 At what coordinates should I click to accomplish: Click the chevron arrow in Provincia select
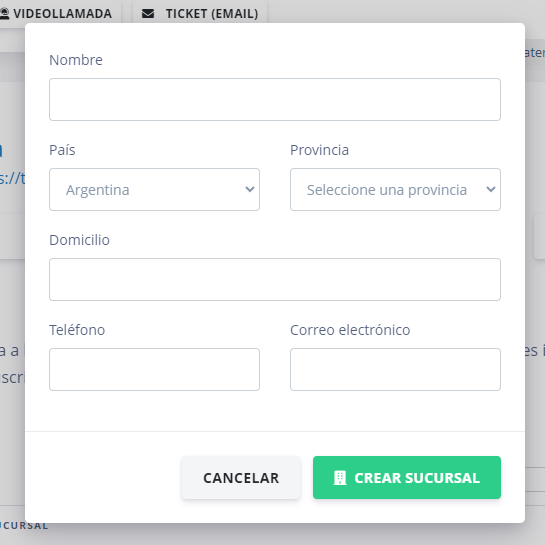[x=490, y=189]
